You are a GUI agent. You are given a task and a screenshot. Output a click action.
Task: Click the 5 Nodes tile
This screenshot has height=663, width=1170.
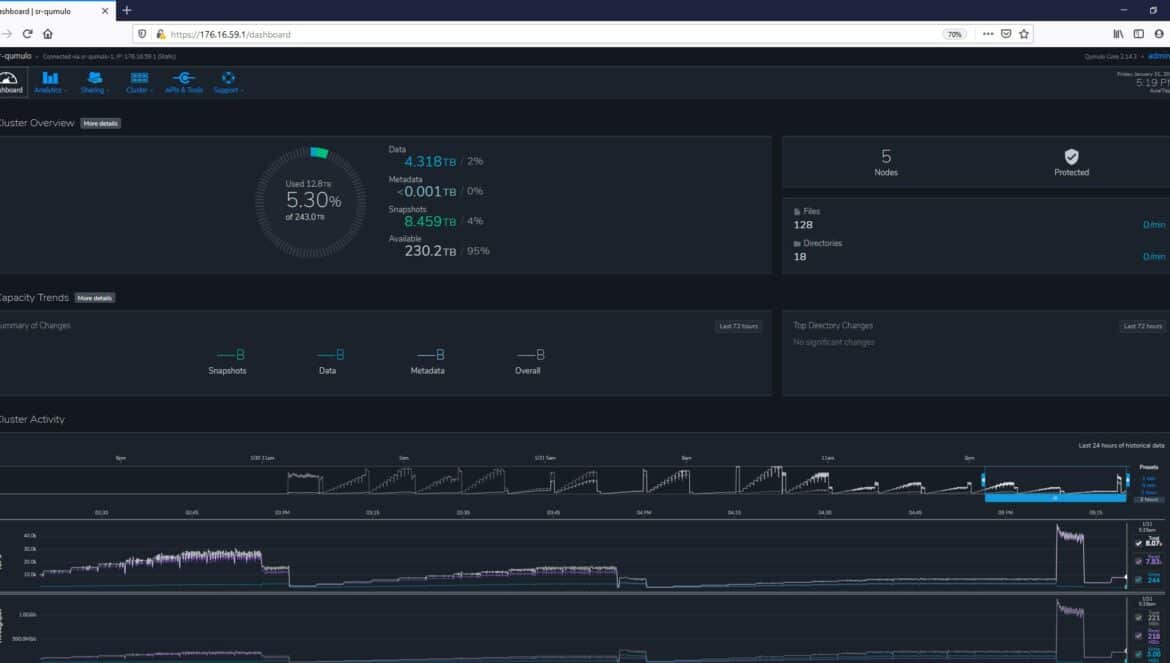[x=886, y=162]
